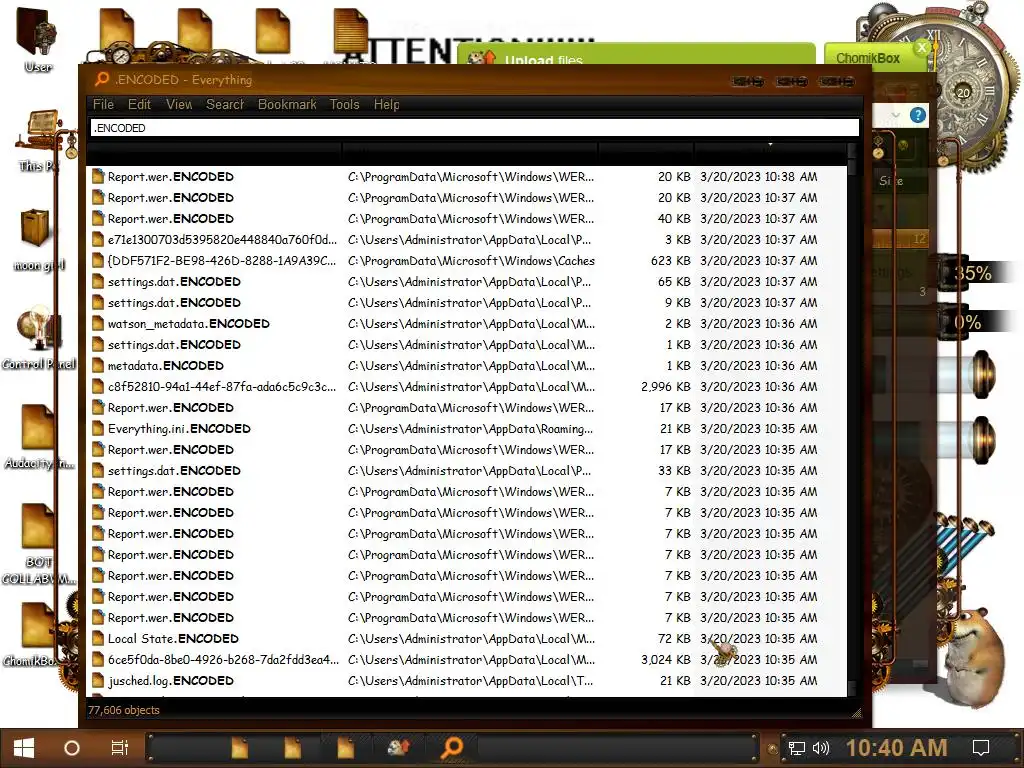Open the Audacity desktop file icon

[x=39, y=436]
